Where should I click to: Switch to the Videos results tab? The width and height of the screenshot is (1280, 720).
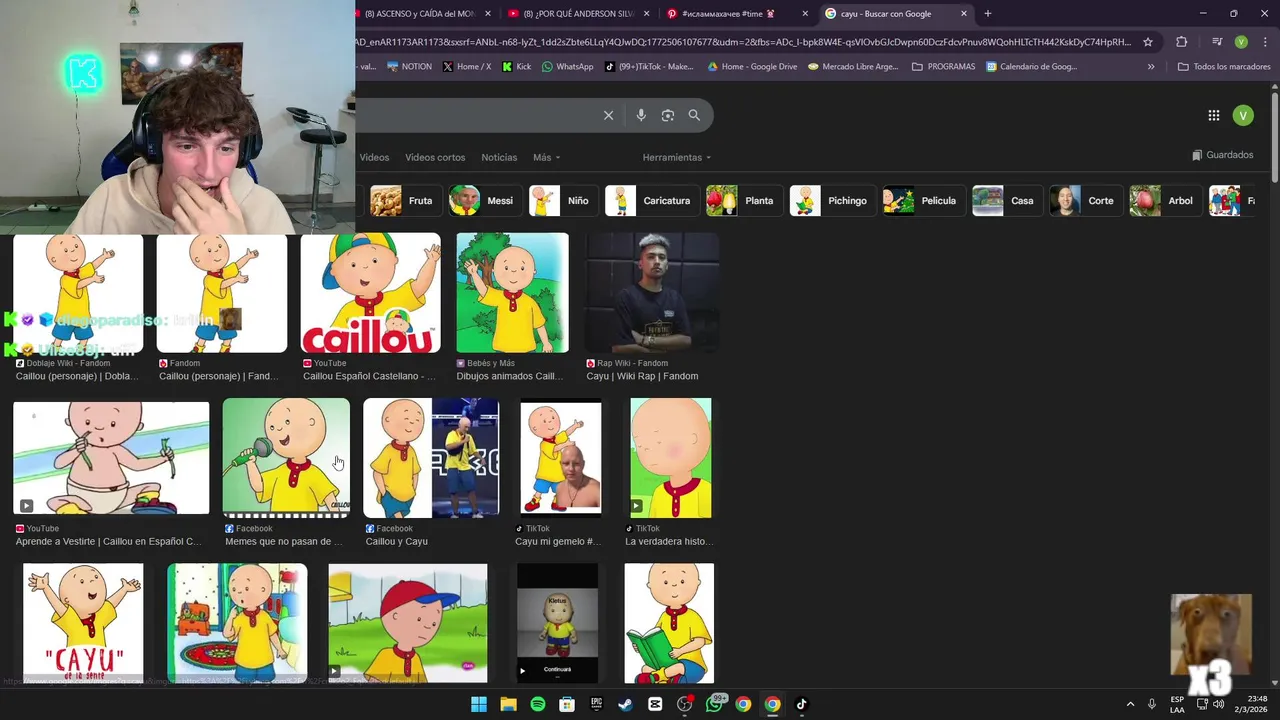[374, 157]
